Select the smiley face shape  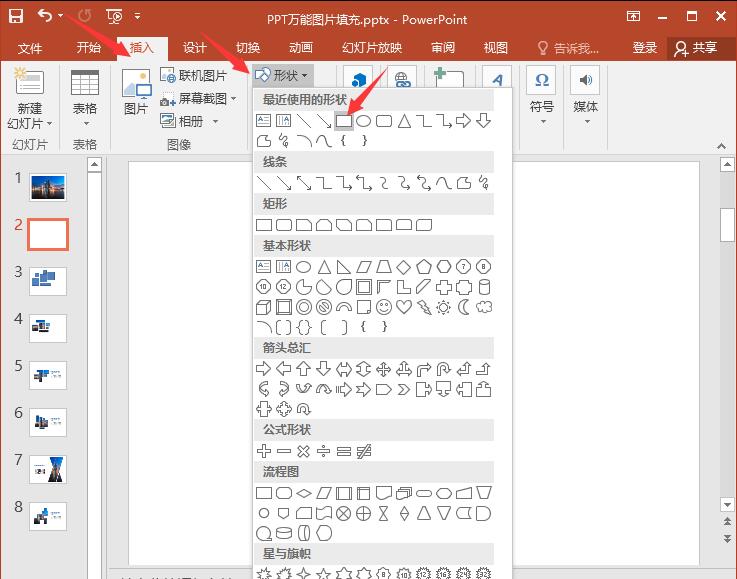[x=384, y=307]
